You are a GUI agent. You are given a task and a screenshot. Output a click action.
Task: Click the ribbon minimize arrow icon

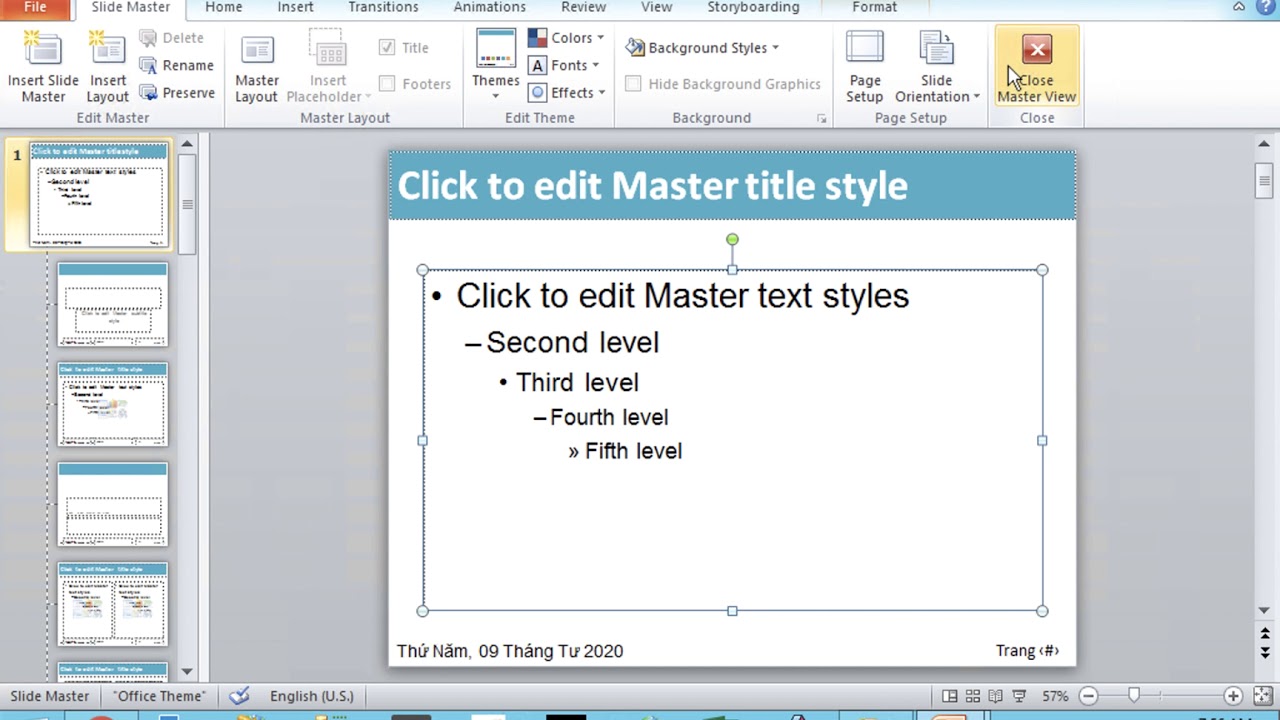(x=1239, y=7)
